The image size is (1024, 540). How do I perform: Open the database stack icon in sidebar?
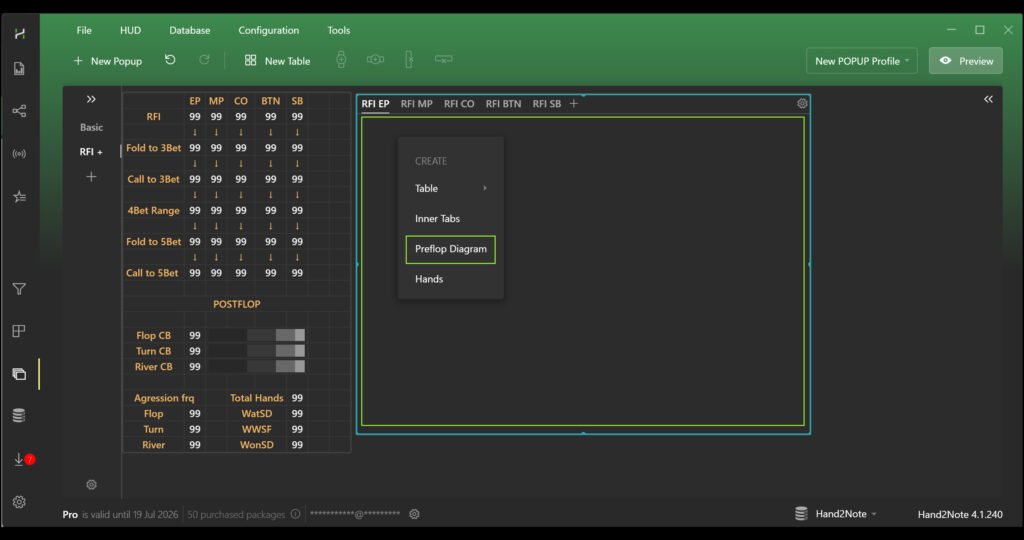(x=19, y=416)
